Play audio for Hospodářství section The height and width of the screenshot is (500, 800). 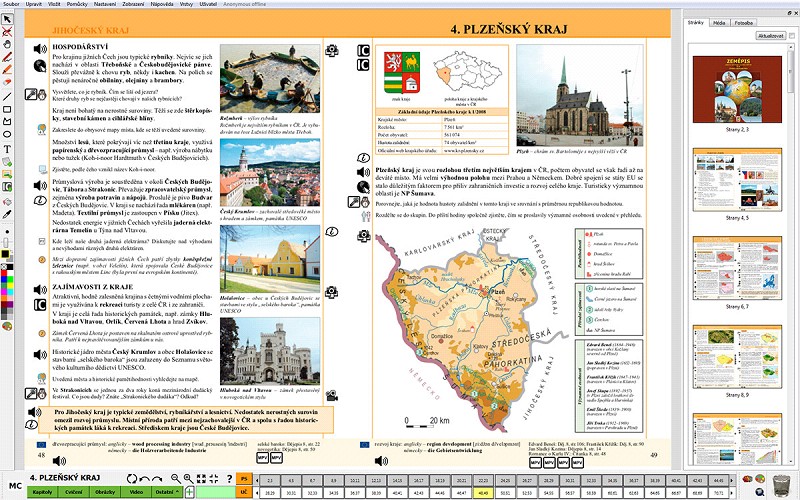(x=40, y=49)
